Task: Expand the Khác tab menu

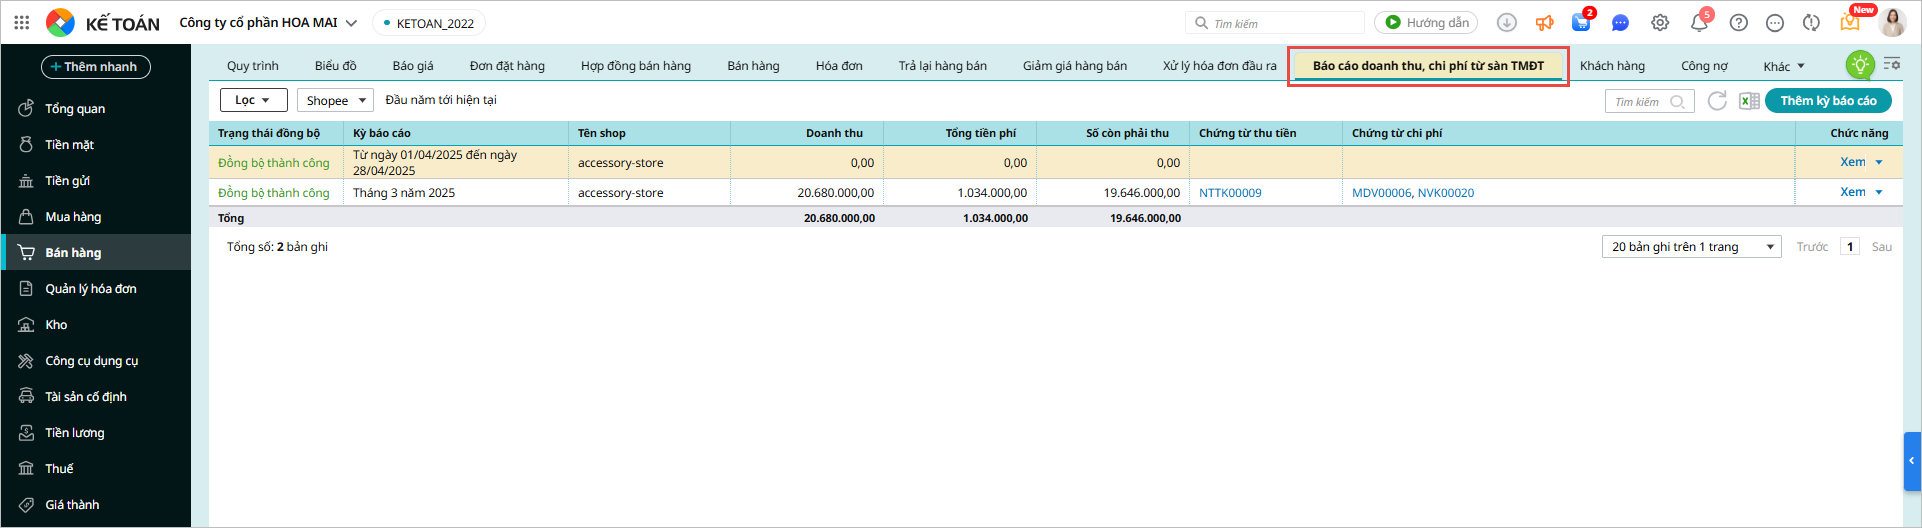Action: (1784, 66)
